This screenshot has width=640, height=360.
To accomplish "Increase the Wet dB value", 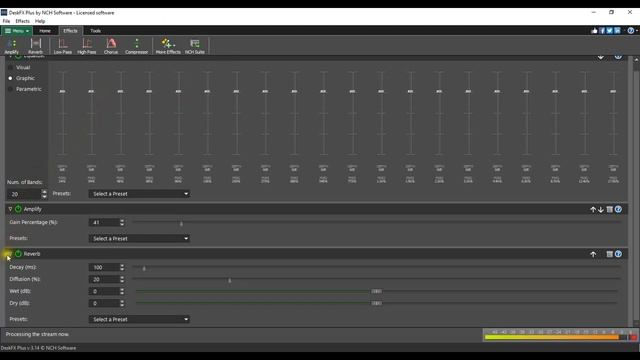I will click(122, 289).
